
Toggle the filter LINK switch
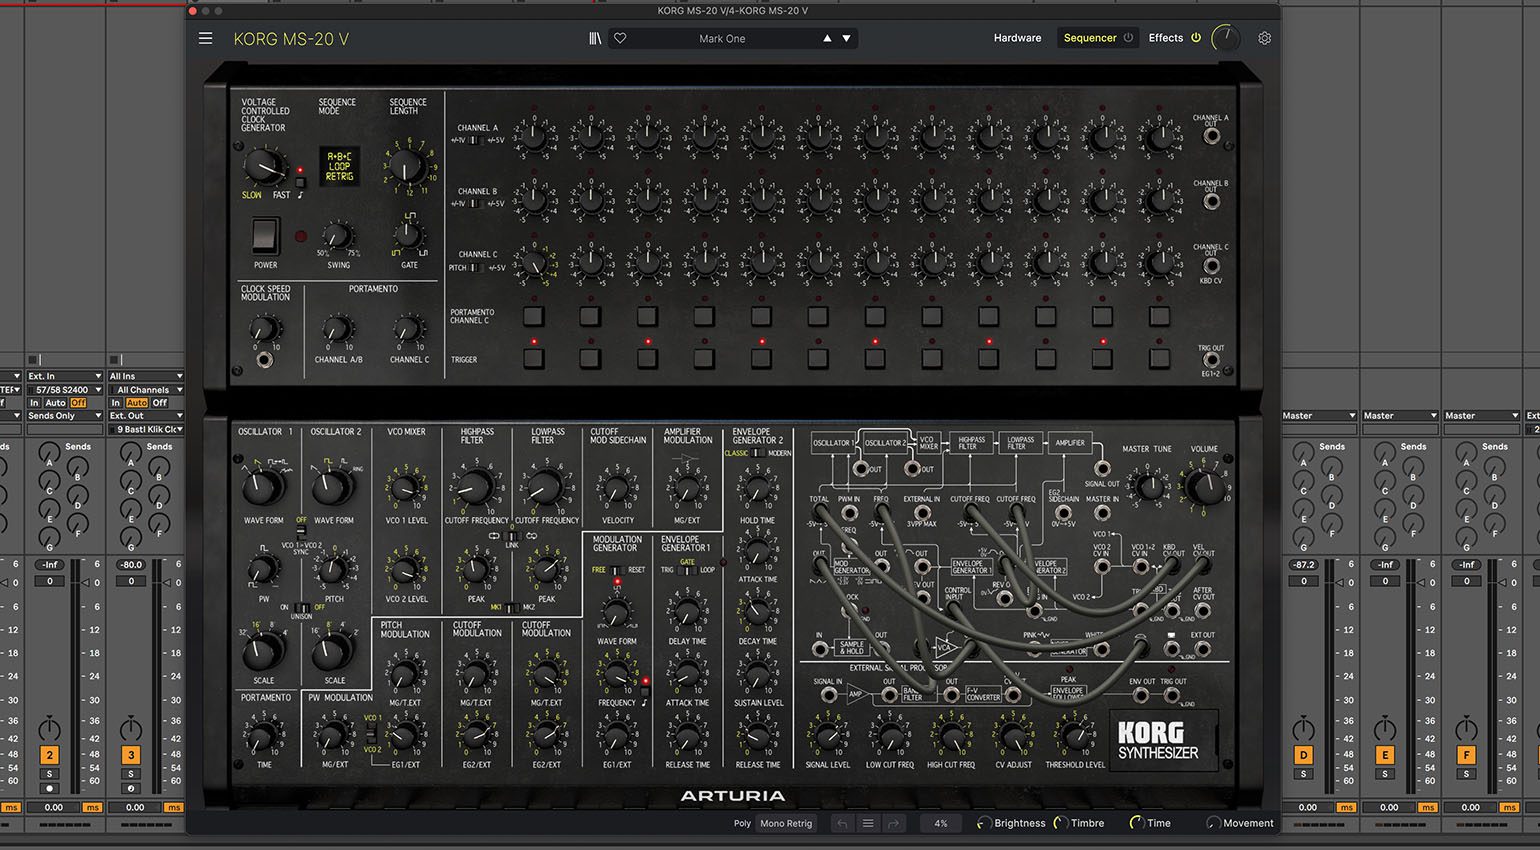pyautogui.click(x=511, y=535)
